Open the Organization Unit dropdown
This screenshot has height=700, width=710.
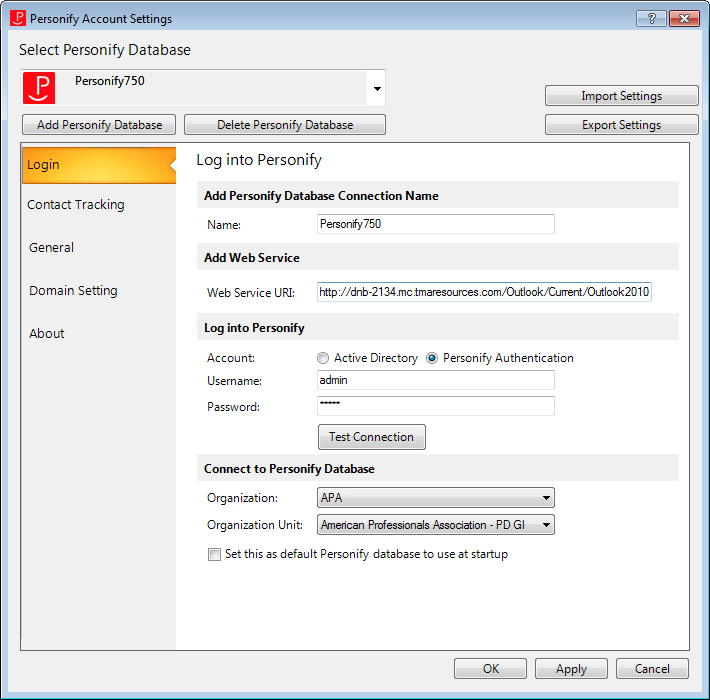coord(436,525)
